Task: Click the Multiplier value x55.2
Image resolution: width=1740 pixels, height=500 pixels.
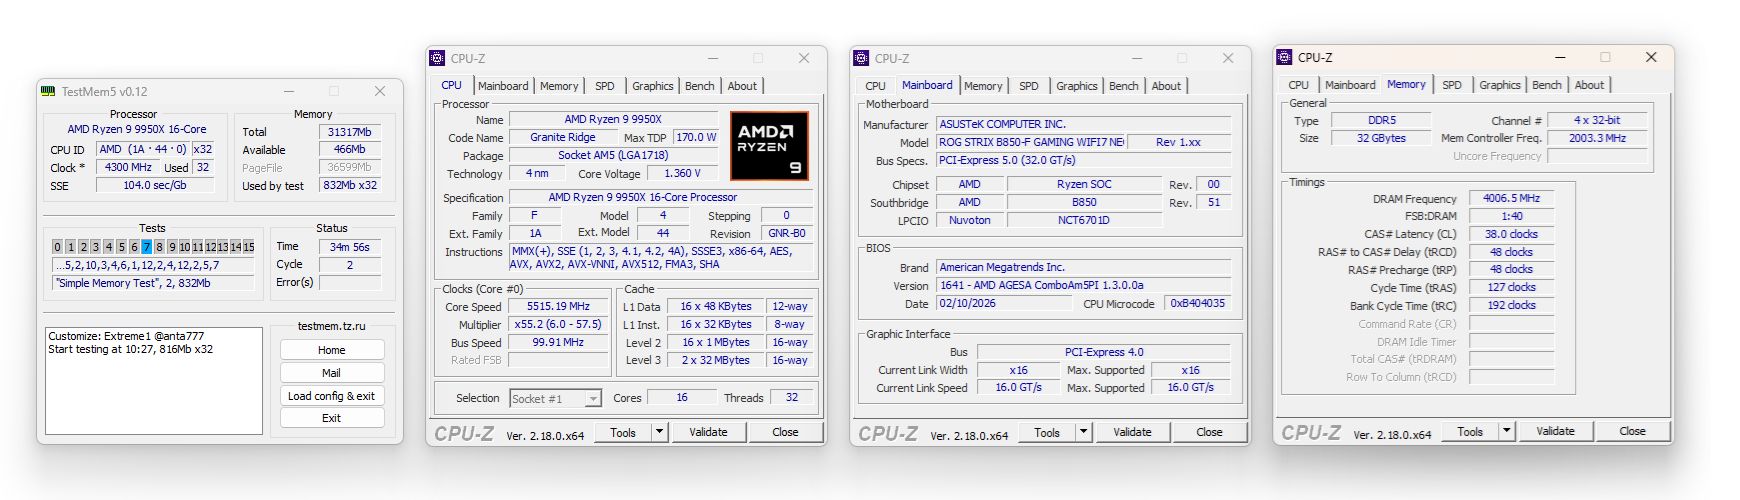Action: point(558,324)
